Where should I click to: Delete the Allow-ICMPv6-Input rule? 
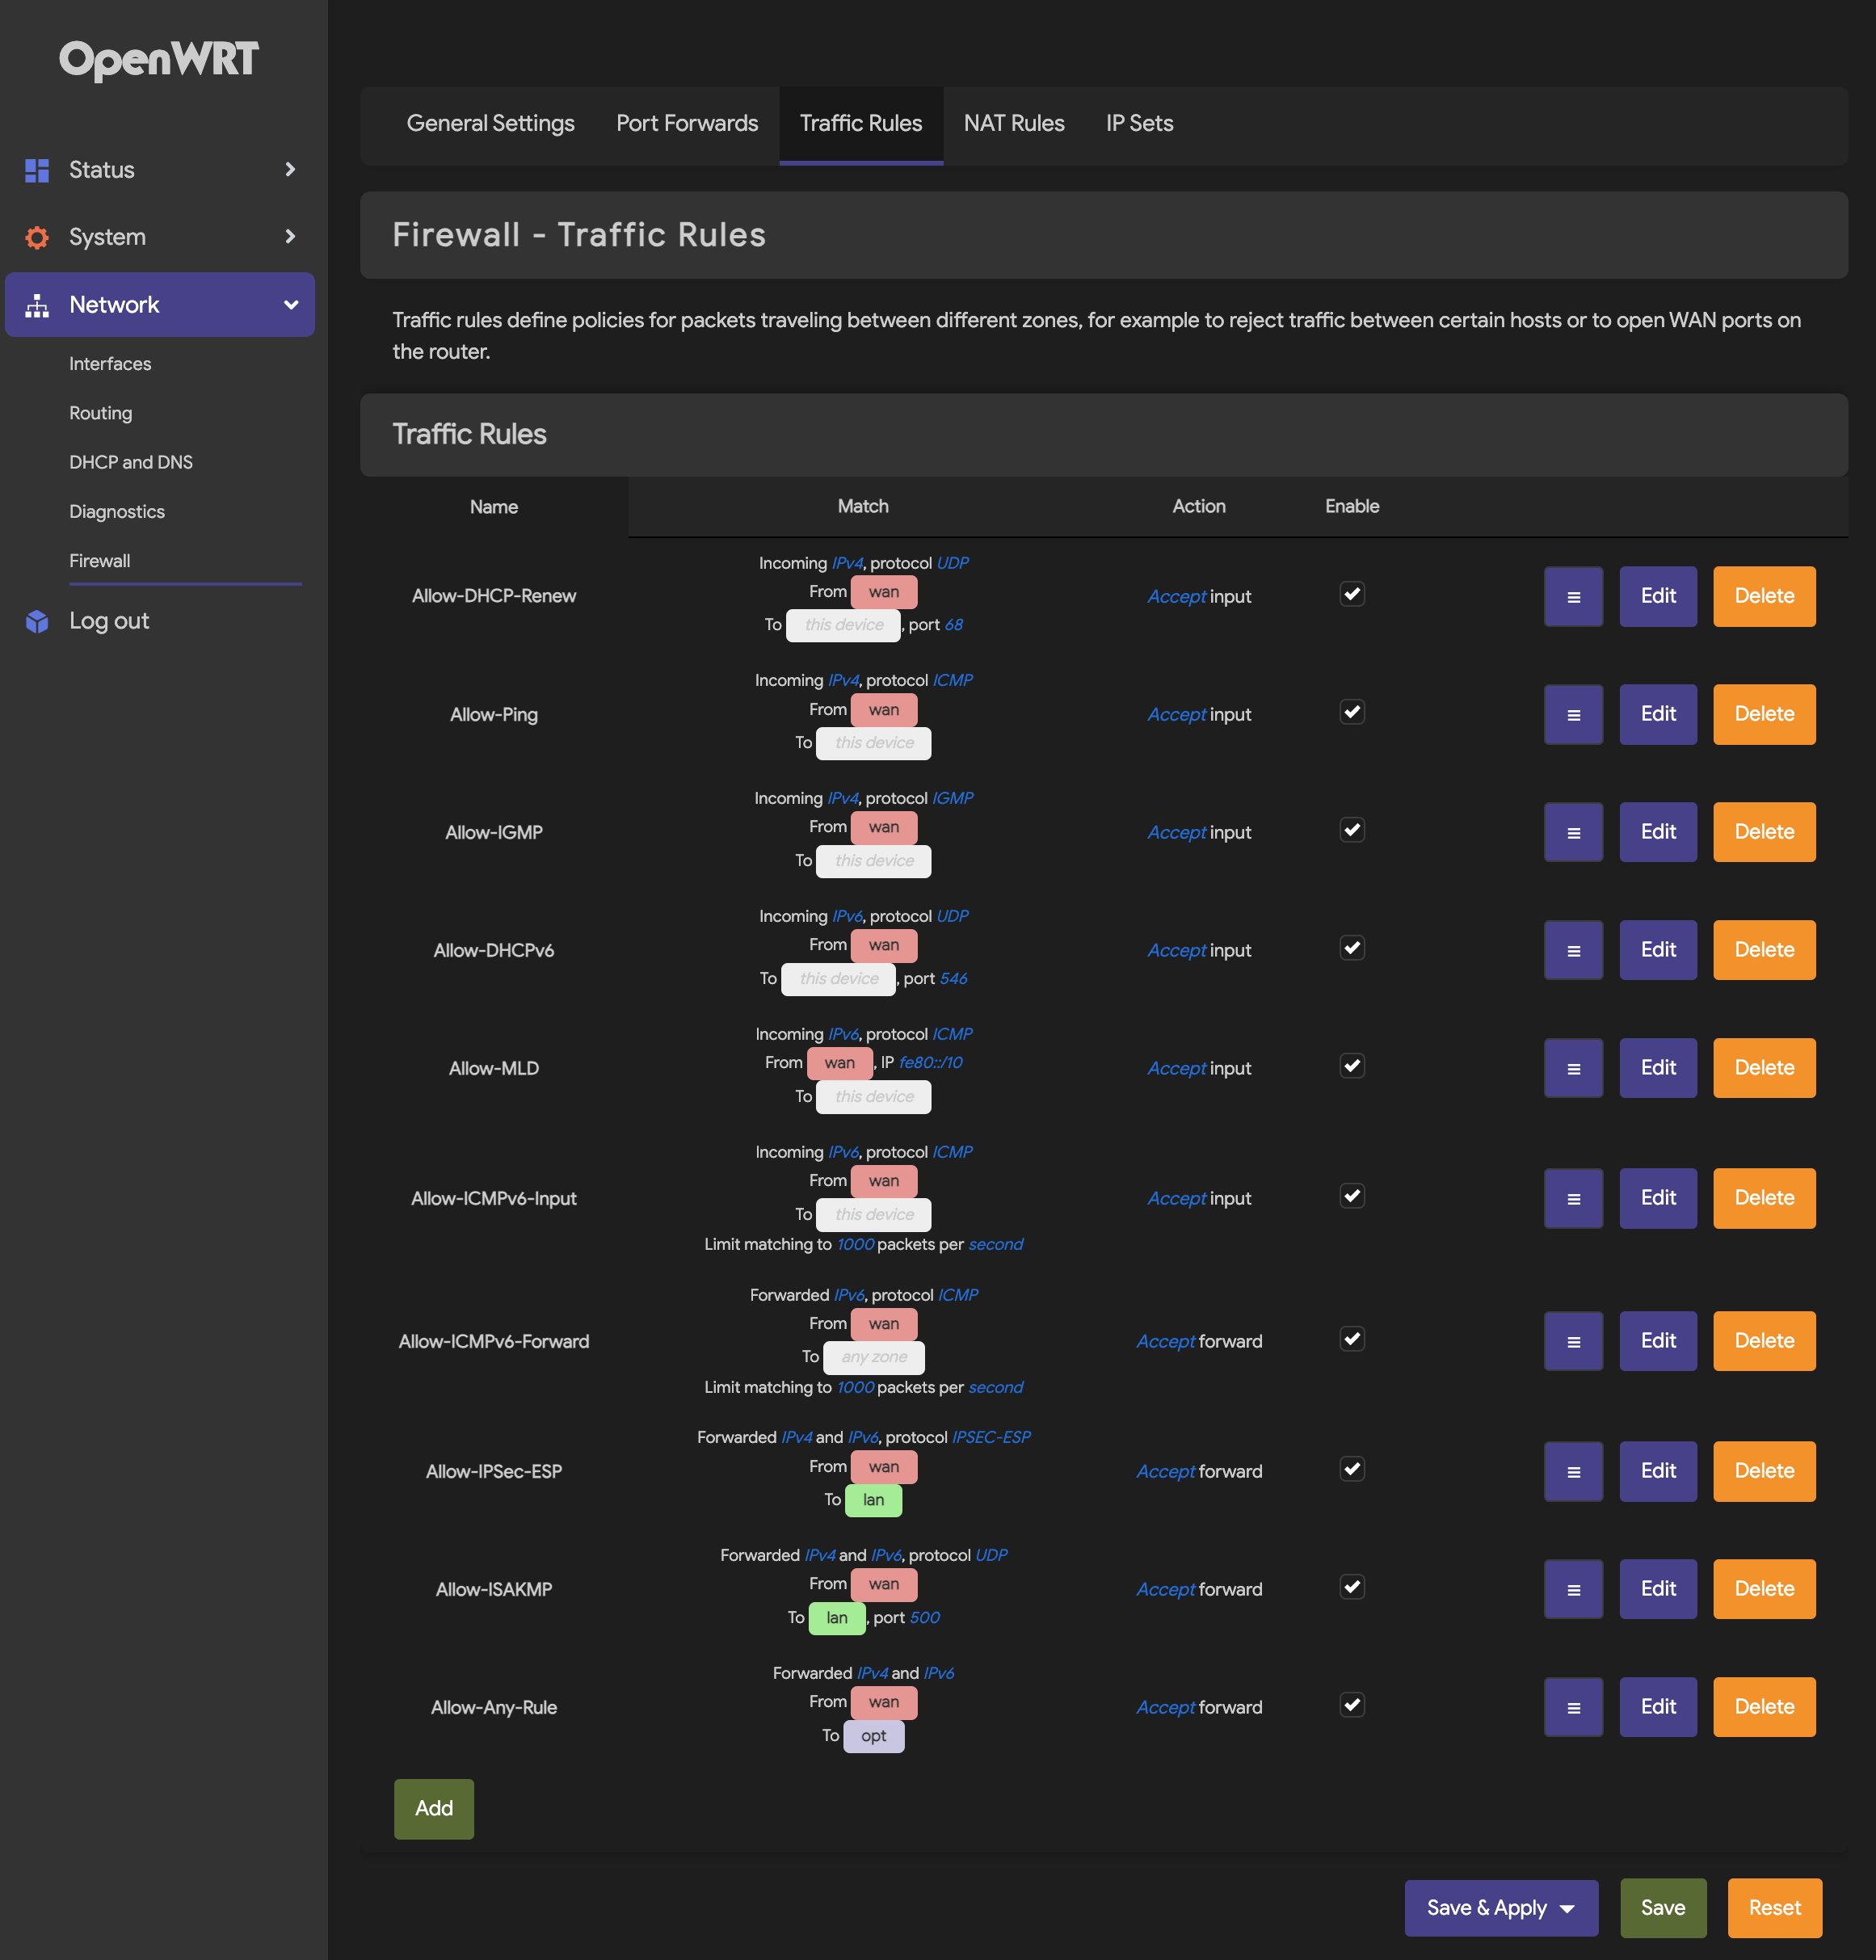[1764, 1198]
